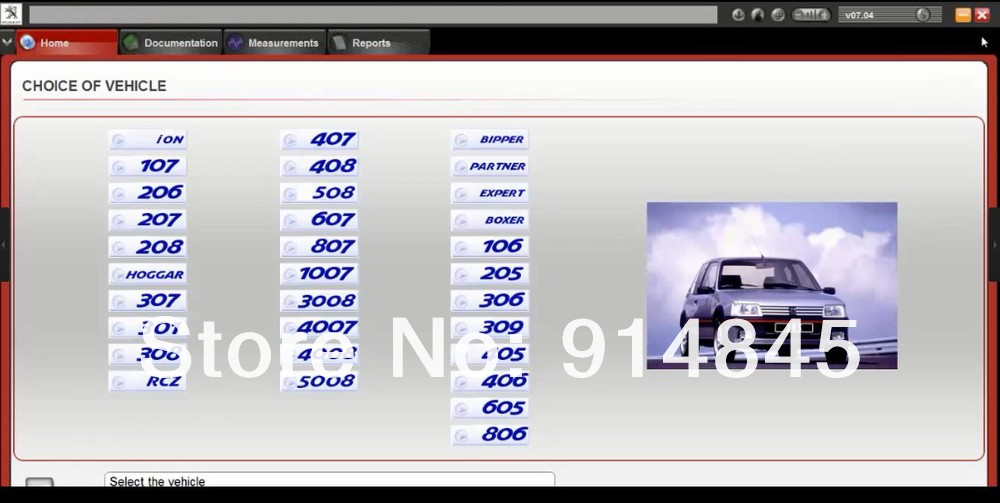Choose the 4007 model
Viewport: 1000px width, 503px height.
tap(319, 328)
